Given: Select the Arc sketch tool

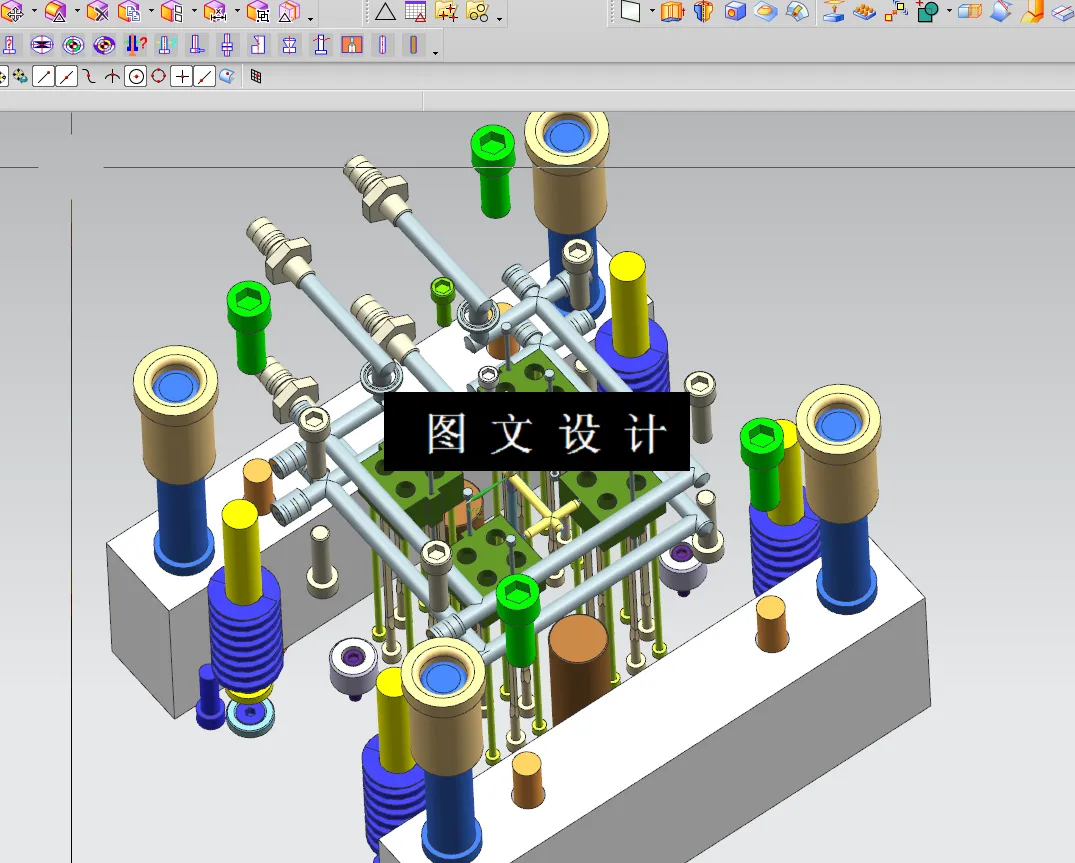Looking at the screenshot, I should coord(110,75).
